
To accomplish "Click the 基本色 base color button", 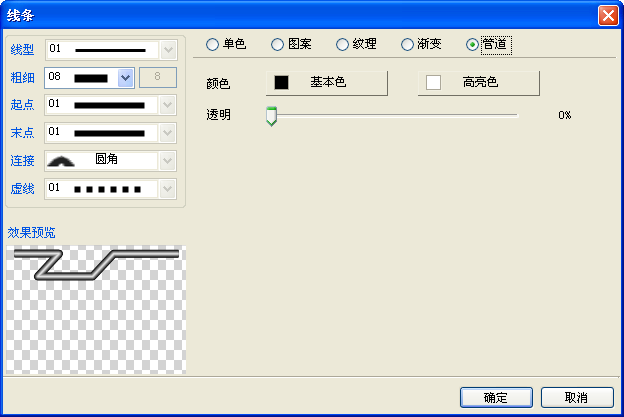I will 327,83.
